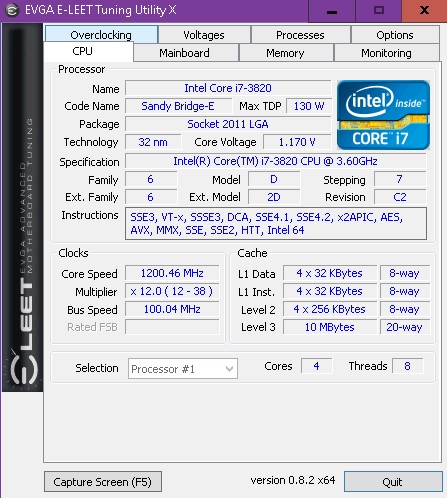Select the CPU sub-tab
The image size is (447, 498).
pos(88,52)
